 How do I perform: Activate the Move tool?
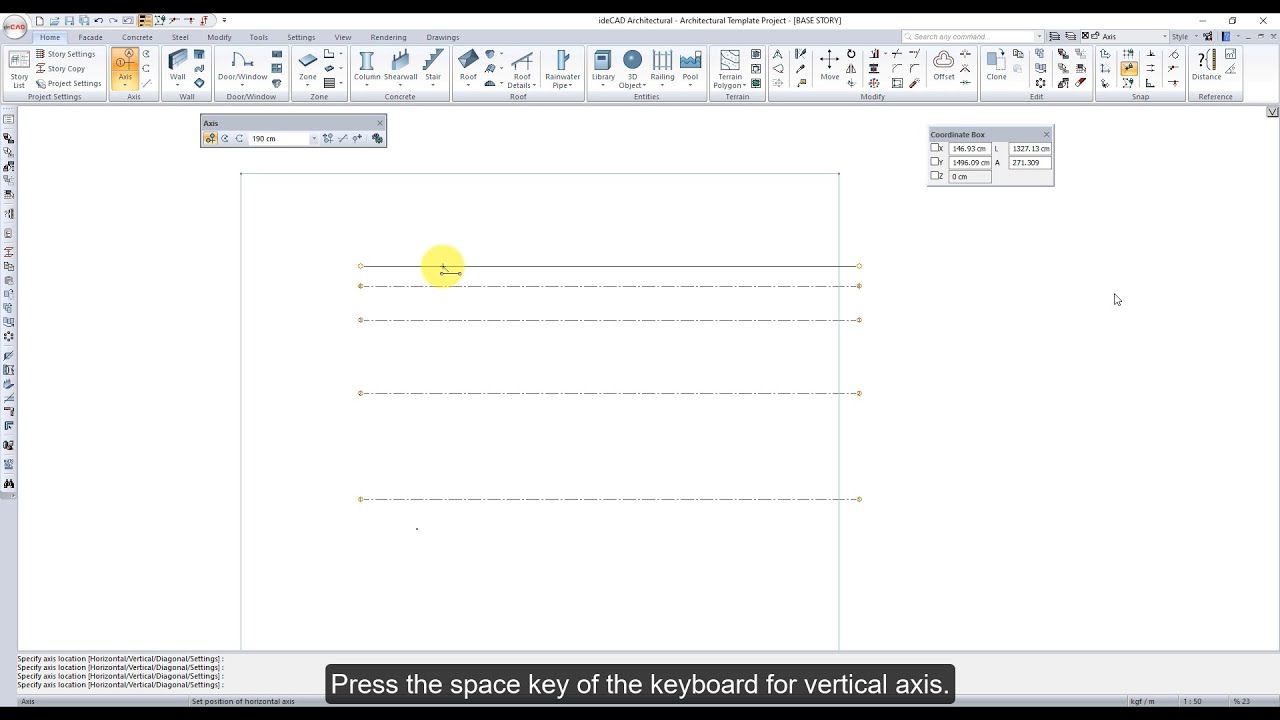(830, 64)
